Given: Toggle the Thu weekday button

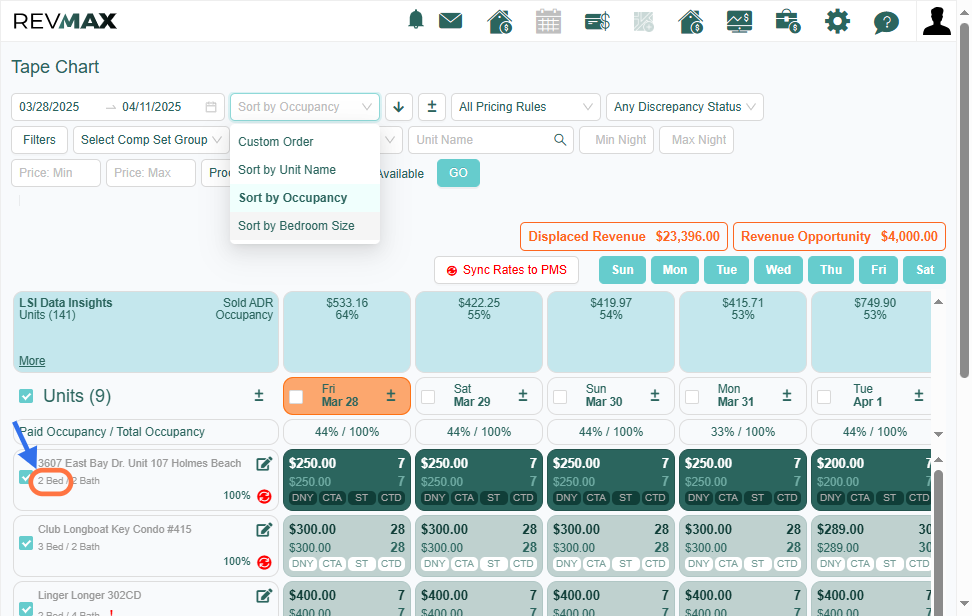Looking at the screenshot, I should tap(831, 270).
